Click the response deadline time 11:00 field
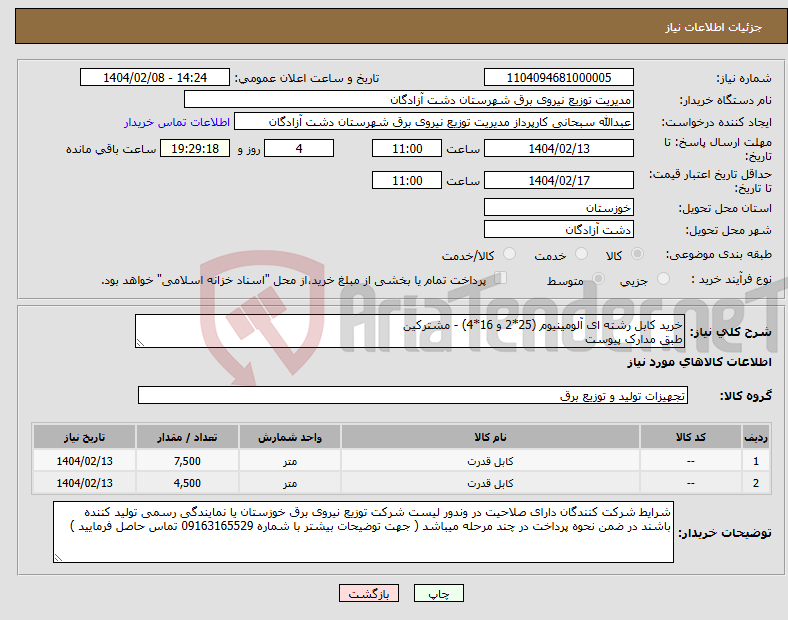The width and height of the screenshot is (788, 620). [407, 148]
